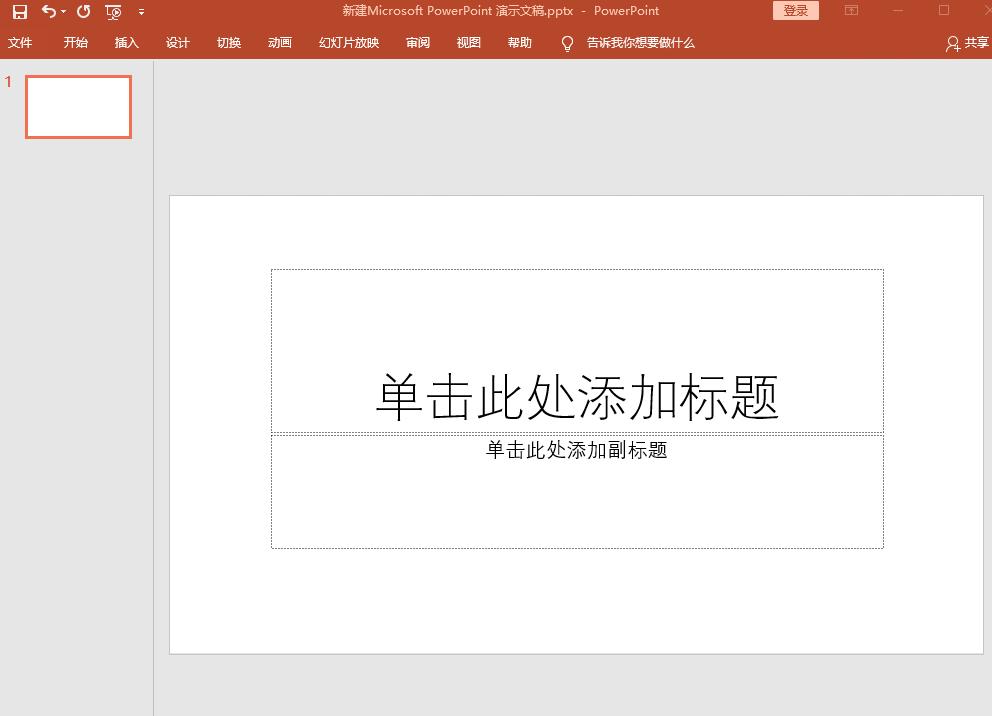Open the 幻灯片放映 tab
Viewport: 992px width, 716px height.
point(348,43)
